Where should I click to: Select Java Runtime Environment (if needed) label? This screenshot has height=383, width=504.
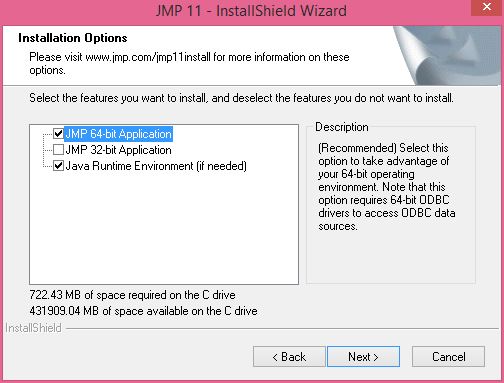[156, 166]
